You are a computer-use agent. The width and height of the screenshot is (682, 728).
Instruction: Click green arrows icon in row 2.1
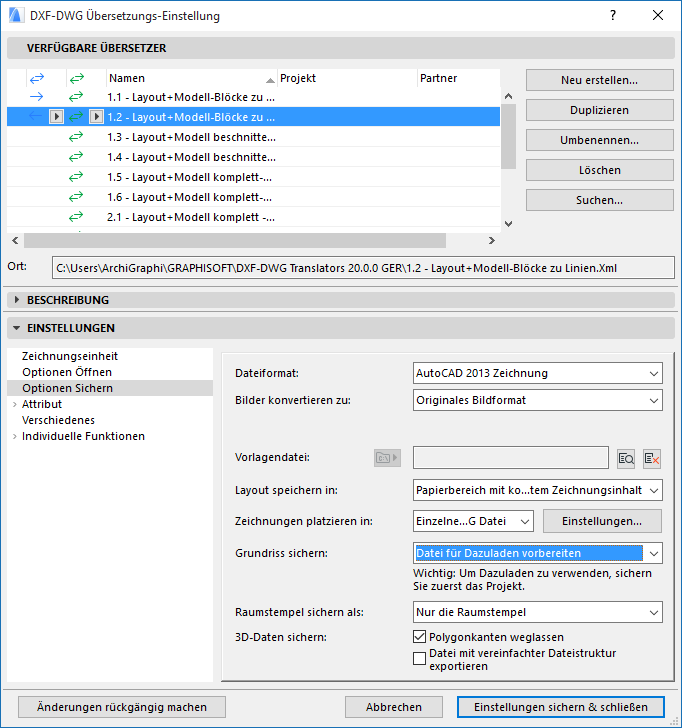(x=76, y=217)
